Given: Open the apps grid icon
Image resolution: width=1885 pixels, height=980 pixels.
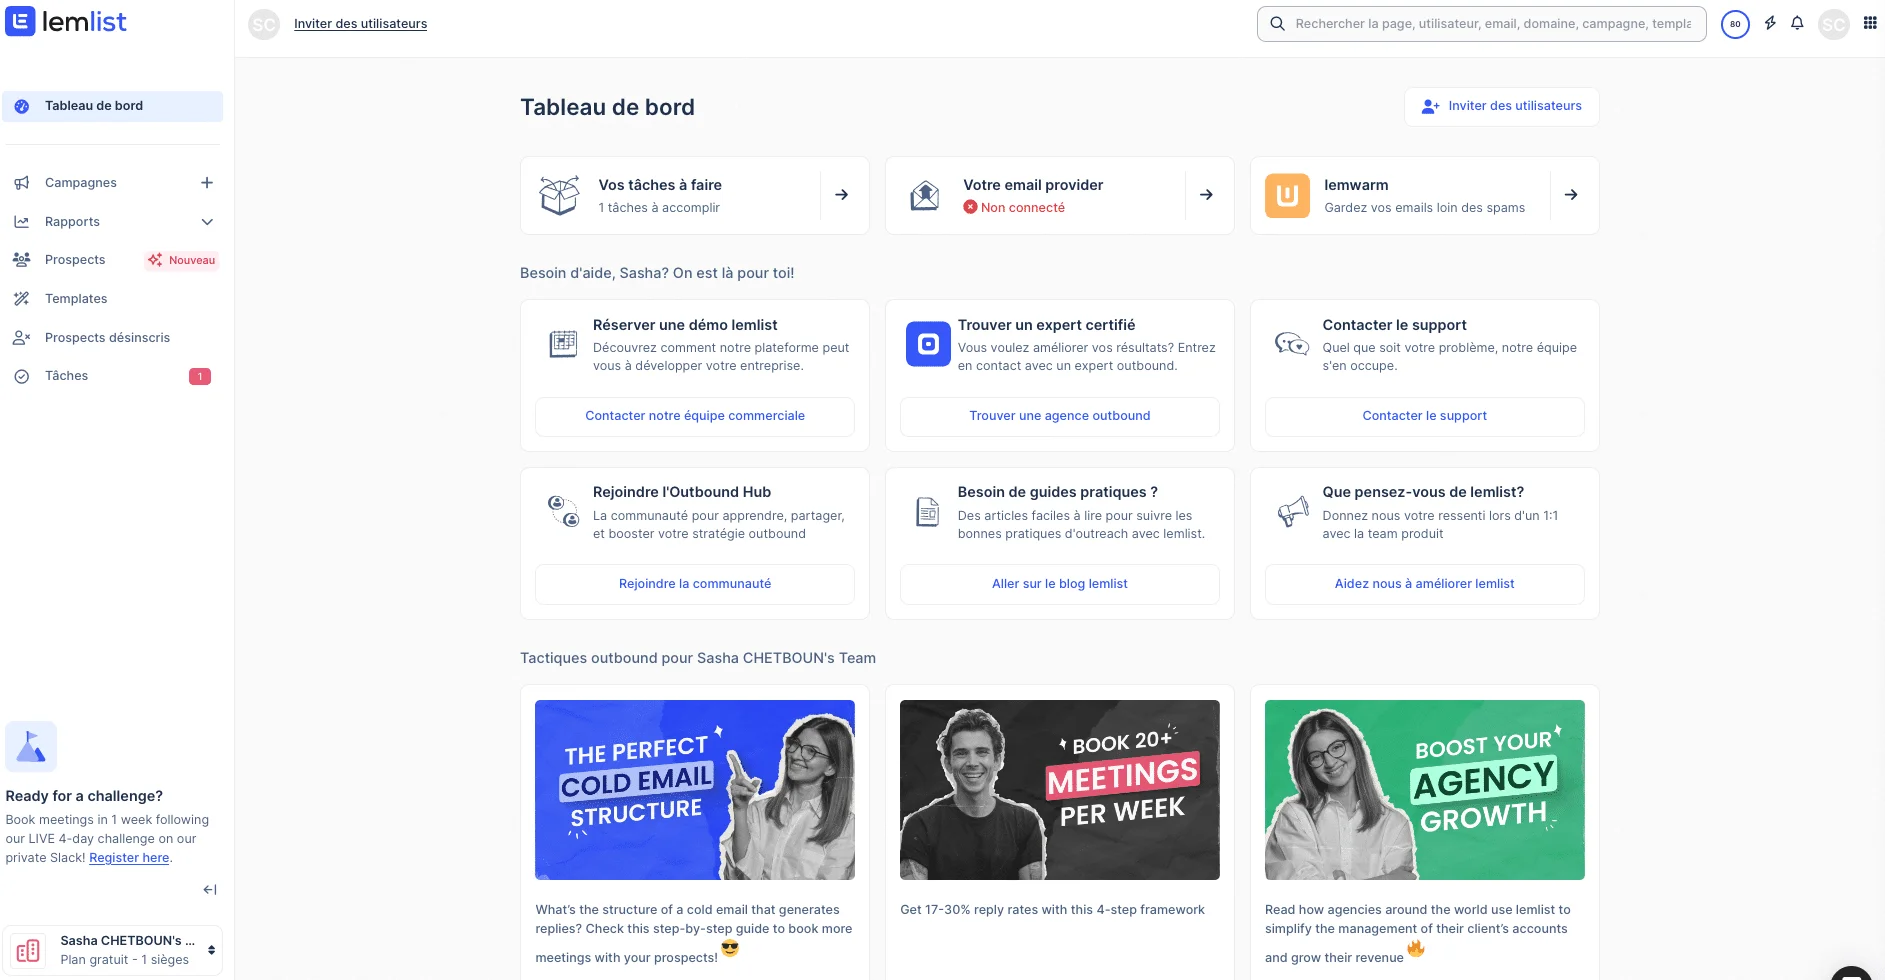Looking at the screenshot, I should (x=1870, y=23).
